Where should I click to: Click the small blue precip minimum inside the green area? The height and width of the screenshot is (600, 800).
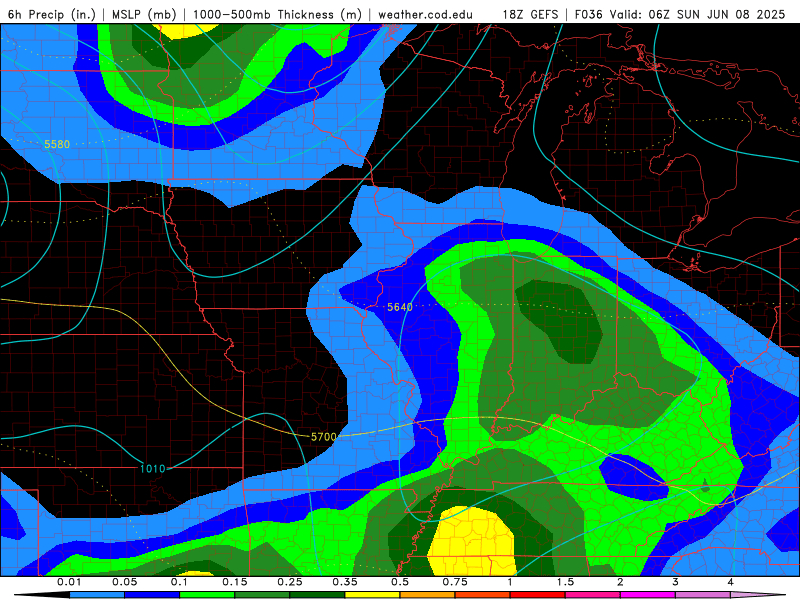pos(634,477)
